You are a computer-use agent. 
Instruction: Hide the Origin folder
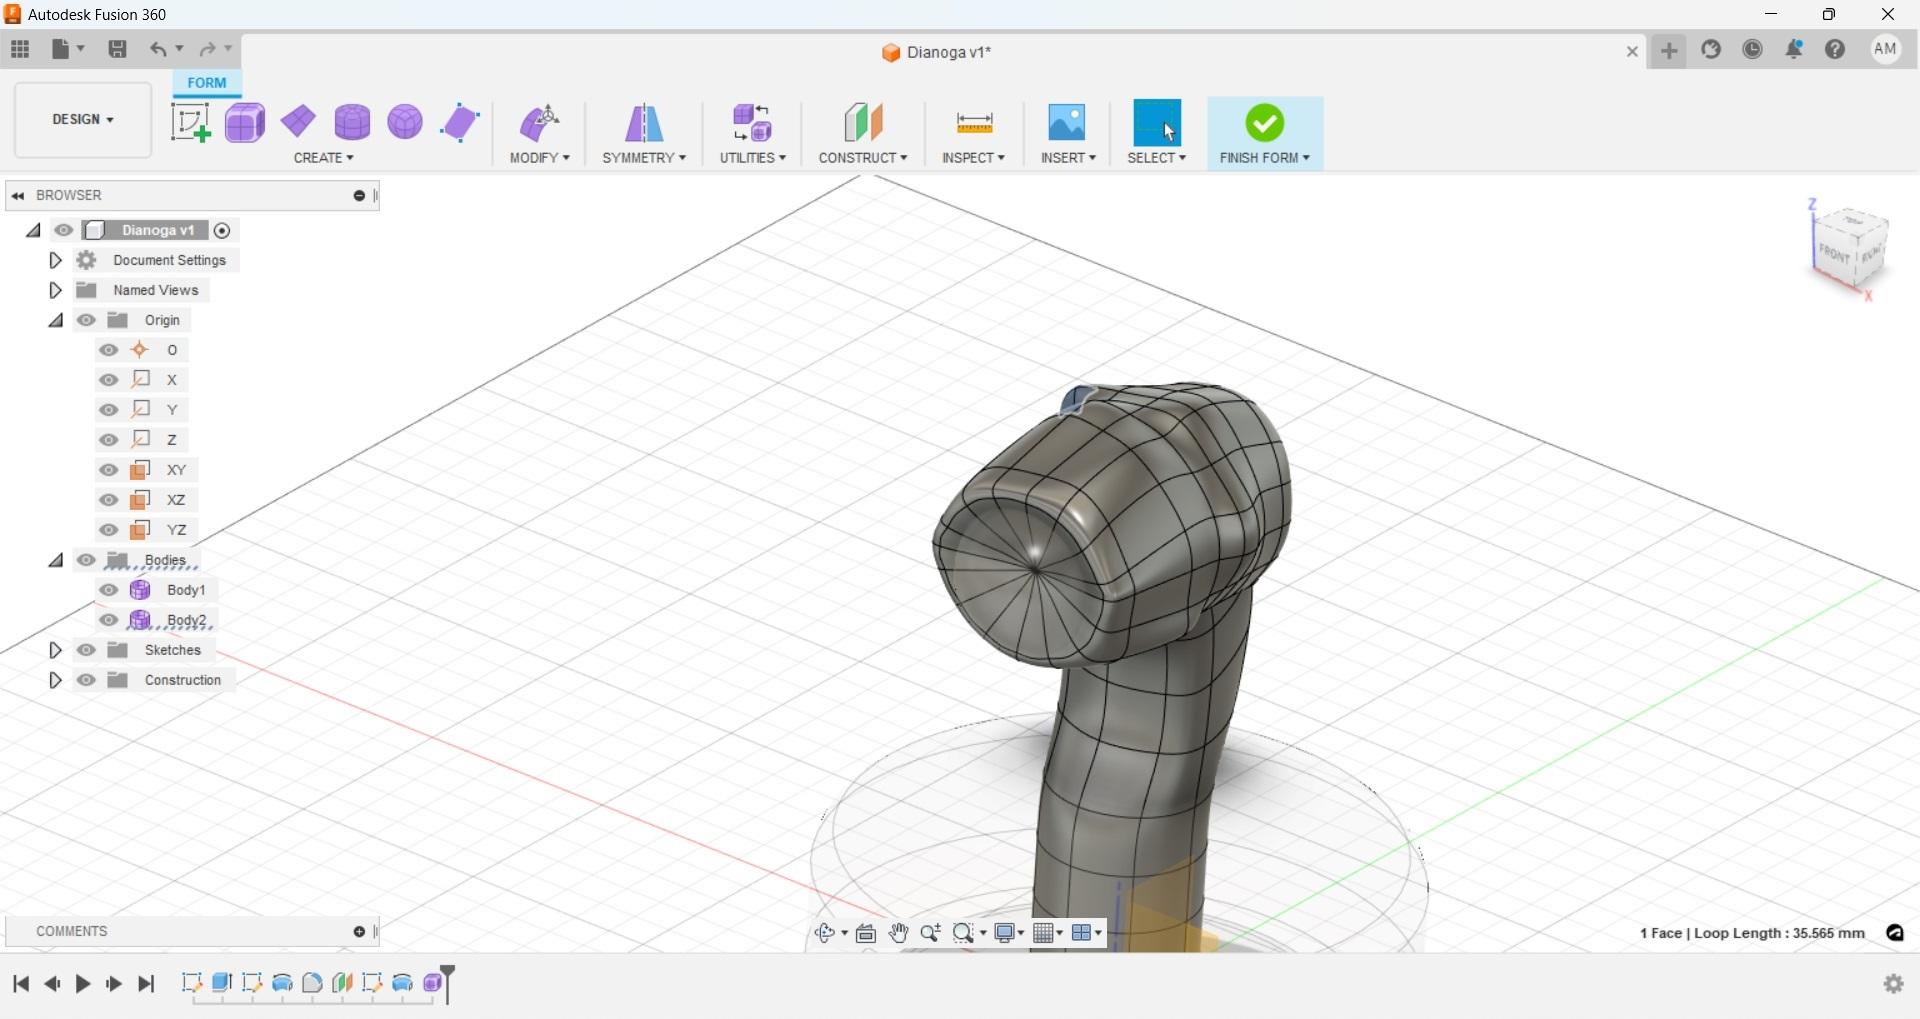coord(86,320)
